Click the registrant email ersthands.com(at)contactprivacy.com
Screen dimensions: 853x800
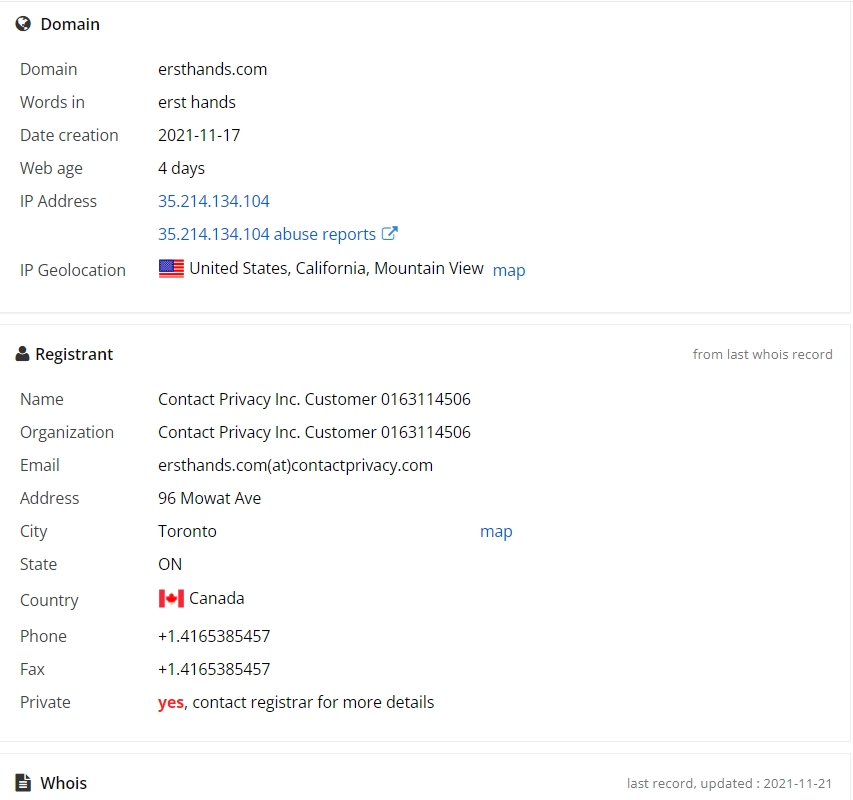pos(295,466)
